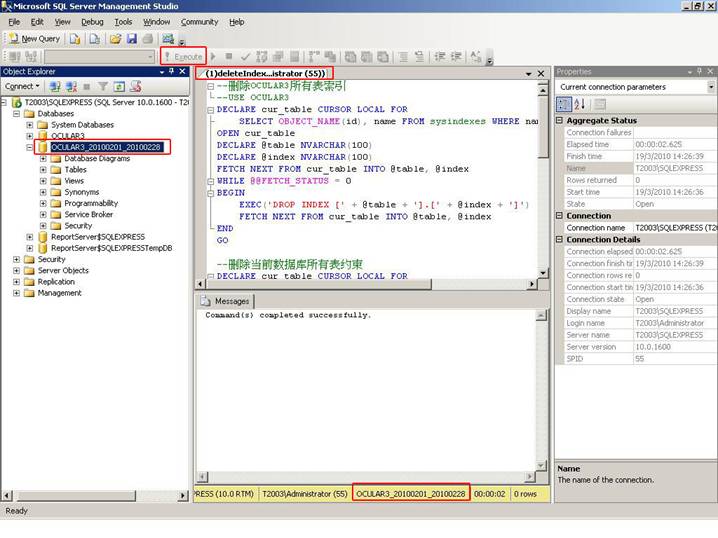Click the Activity Monitor toolbar icon
Viewport: 718px width, 538px height.
point(168,39)
